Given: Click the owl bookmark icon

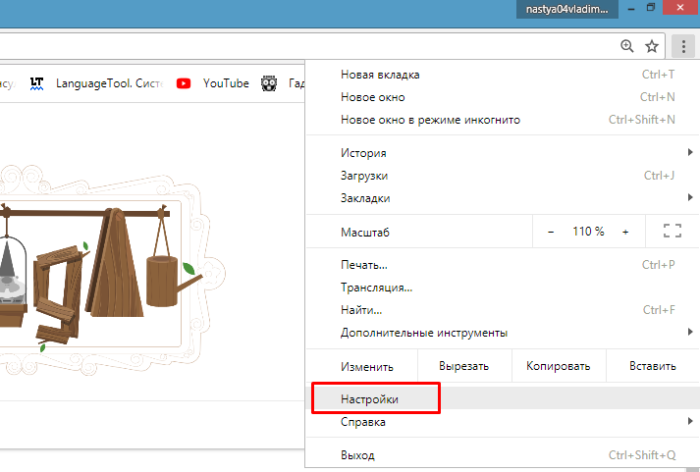Looking at the screenshot, I should click(269, 84).
